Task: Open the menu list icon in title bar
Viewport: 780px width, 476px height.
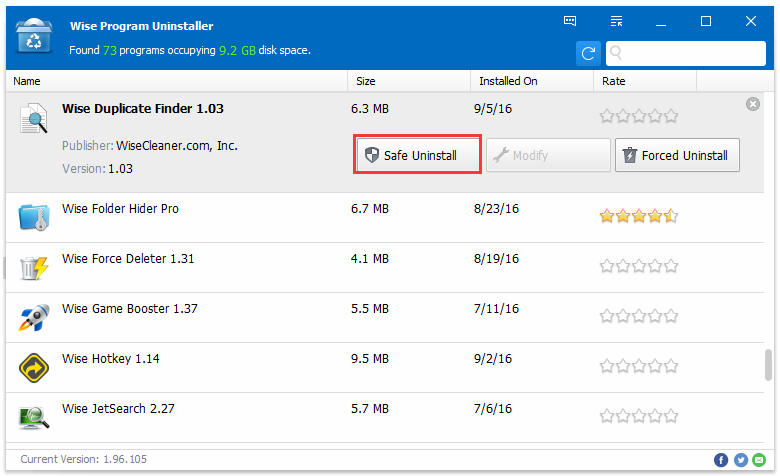Action: coord(616,21)
